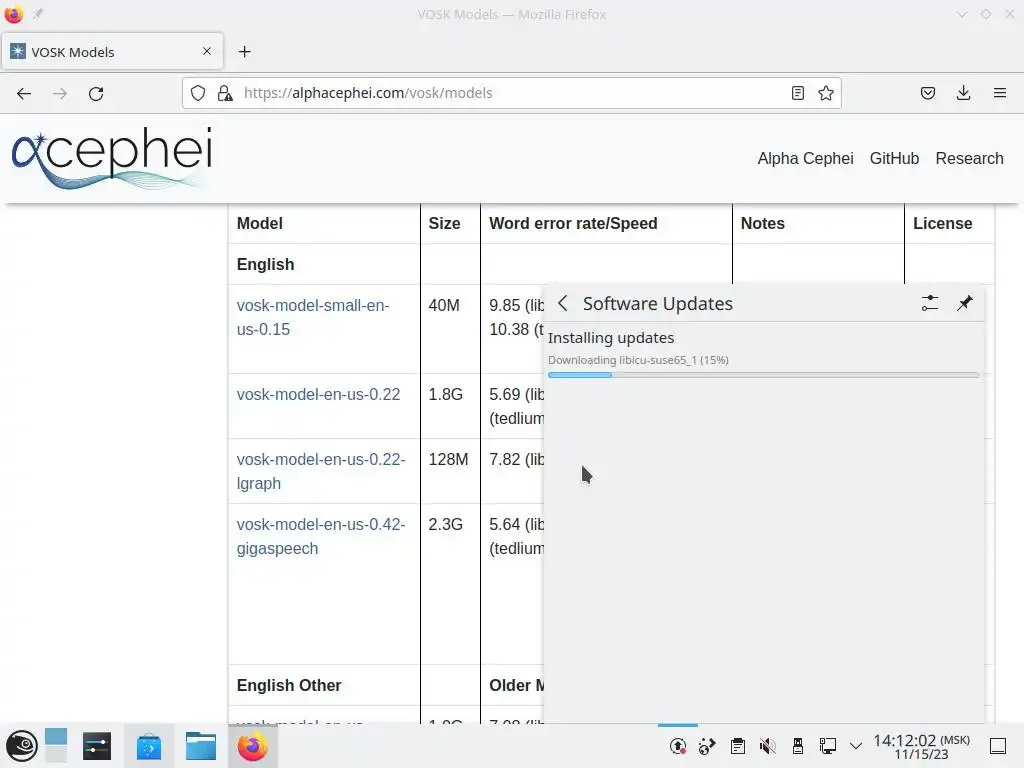
Task: Open clipboard tray icon
Action: (x=738, y=746)
